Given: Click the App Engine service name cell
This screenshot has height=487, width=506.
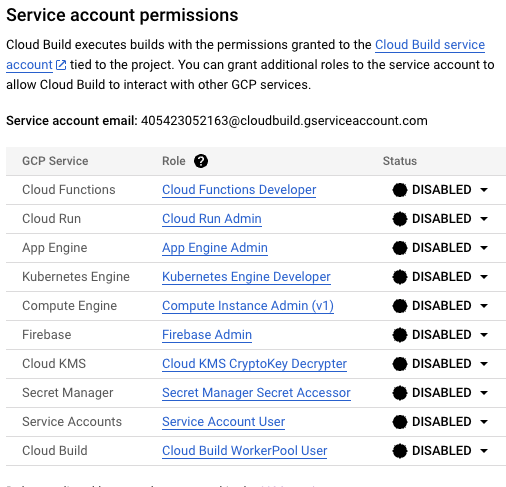Looking at the screenshot, I should coord(55,248).
